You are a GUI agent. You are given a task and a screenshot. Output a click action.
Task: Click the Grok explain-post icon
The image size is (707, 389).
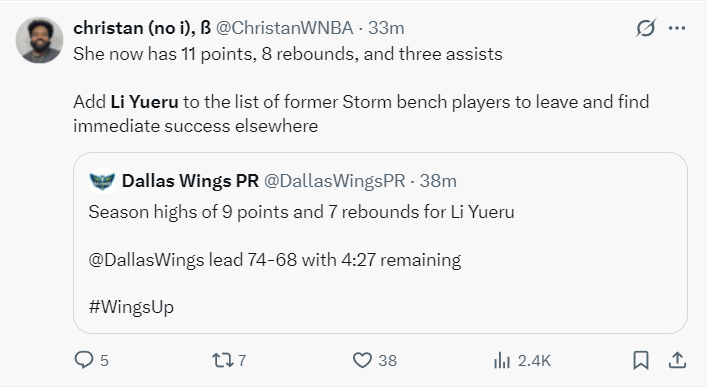click(x=646, y=28)
